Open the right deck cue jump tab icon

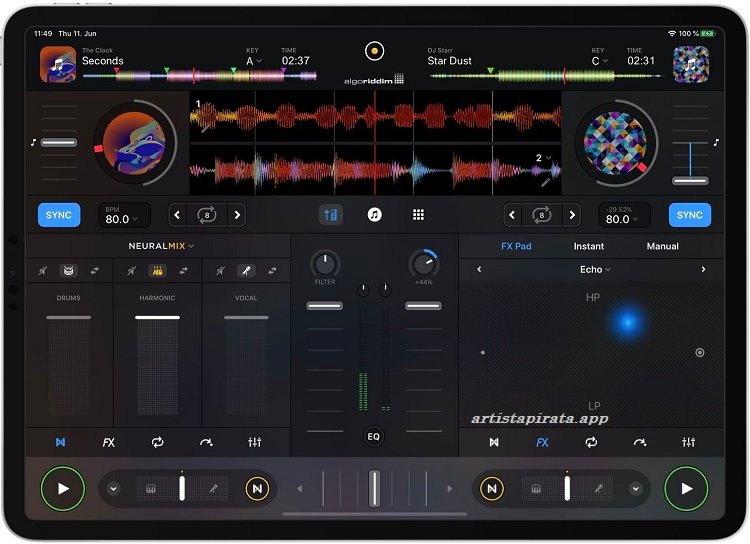[x=640, y=442]
